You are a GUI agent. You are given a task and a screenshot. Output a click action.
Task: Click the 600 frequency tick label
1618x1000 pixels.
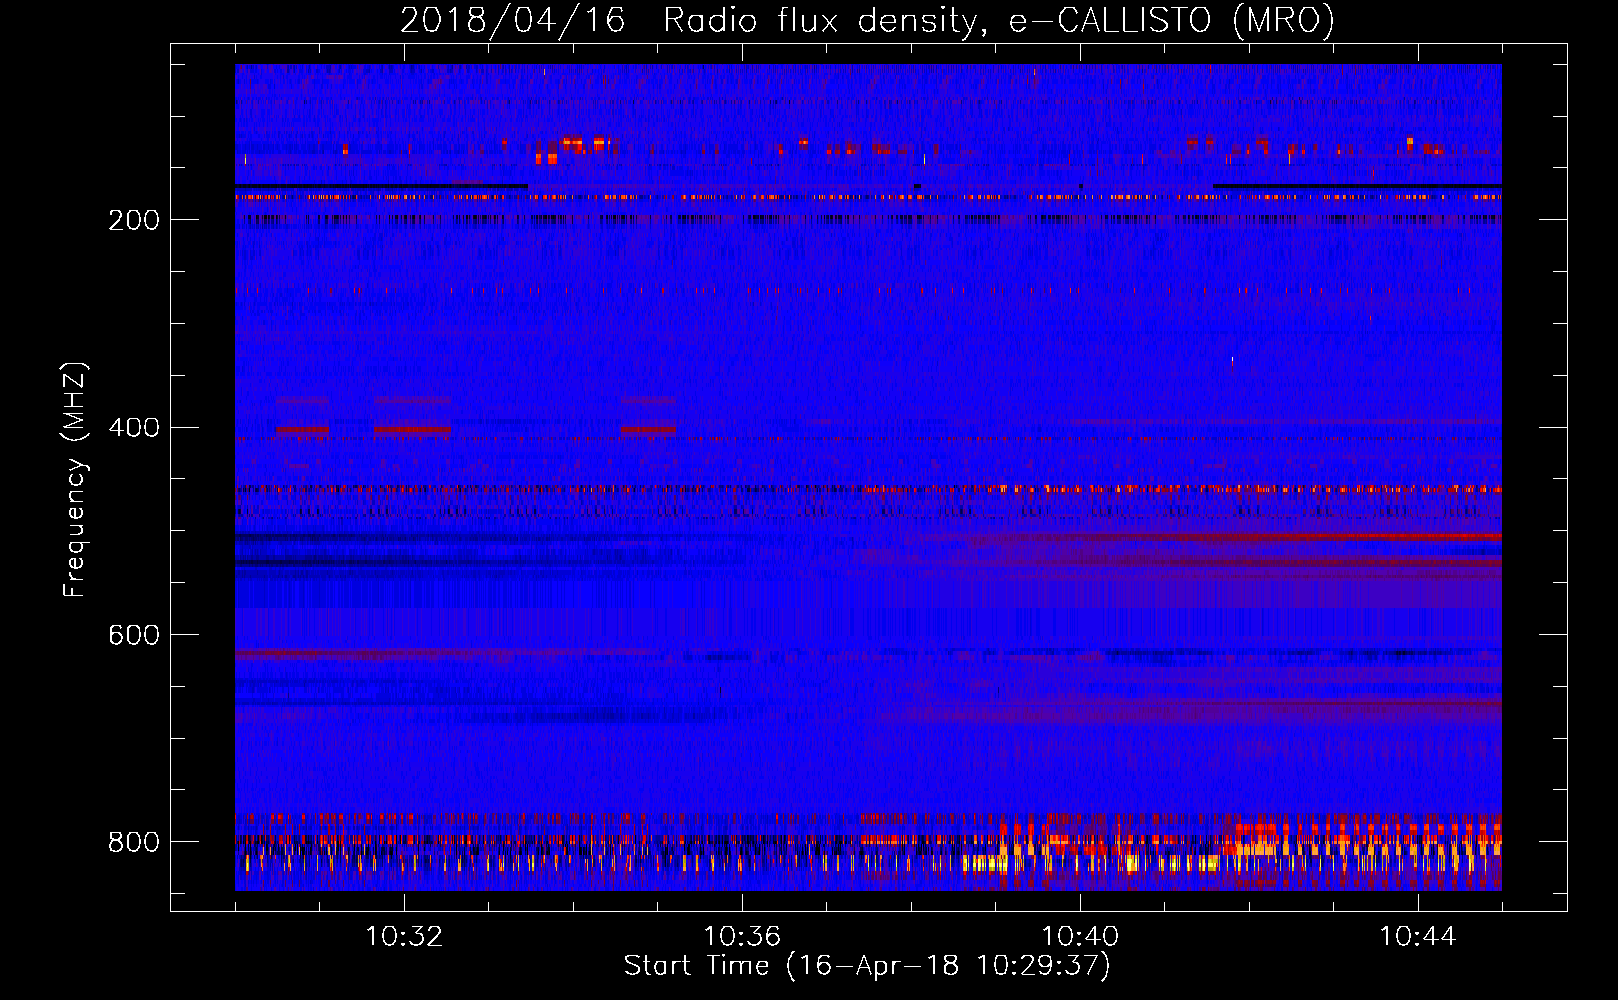tap(134, 636)
